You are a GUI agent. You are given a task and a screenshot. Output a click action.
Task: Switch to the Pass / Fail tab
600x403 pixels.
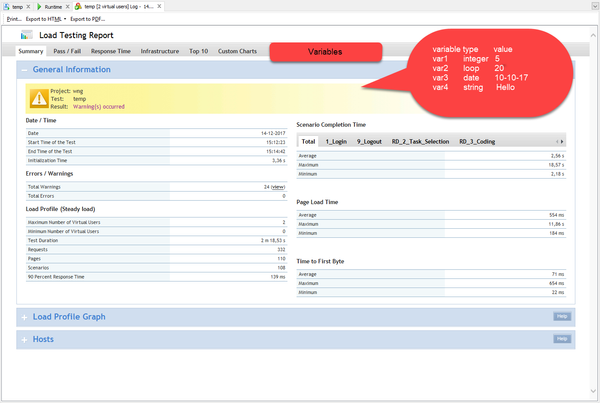[x=67, y=50]
